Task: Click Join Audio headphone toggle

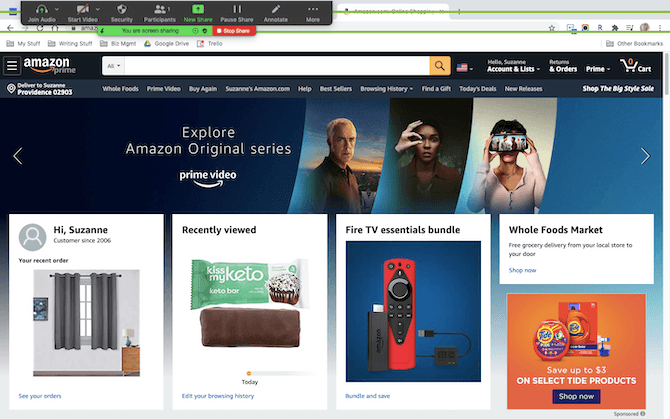Action: pos(41,9)
